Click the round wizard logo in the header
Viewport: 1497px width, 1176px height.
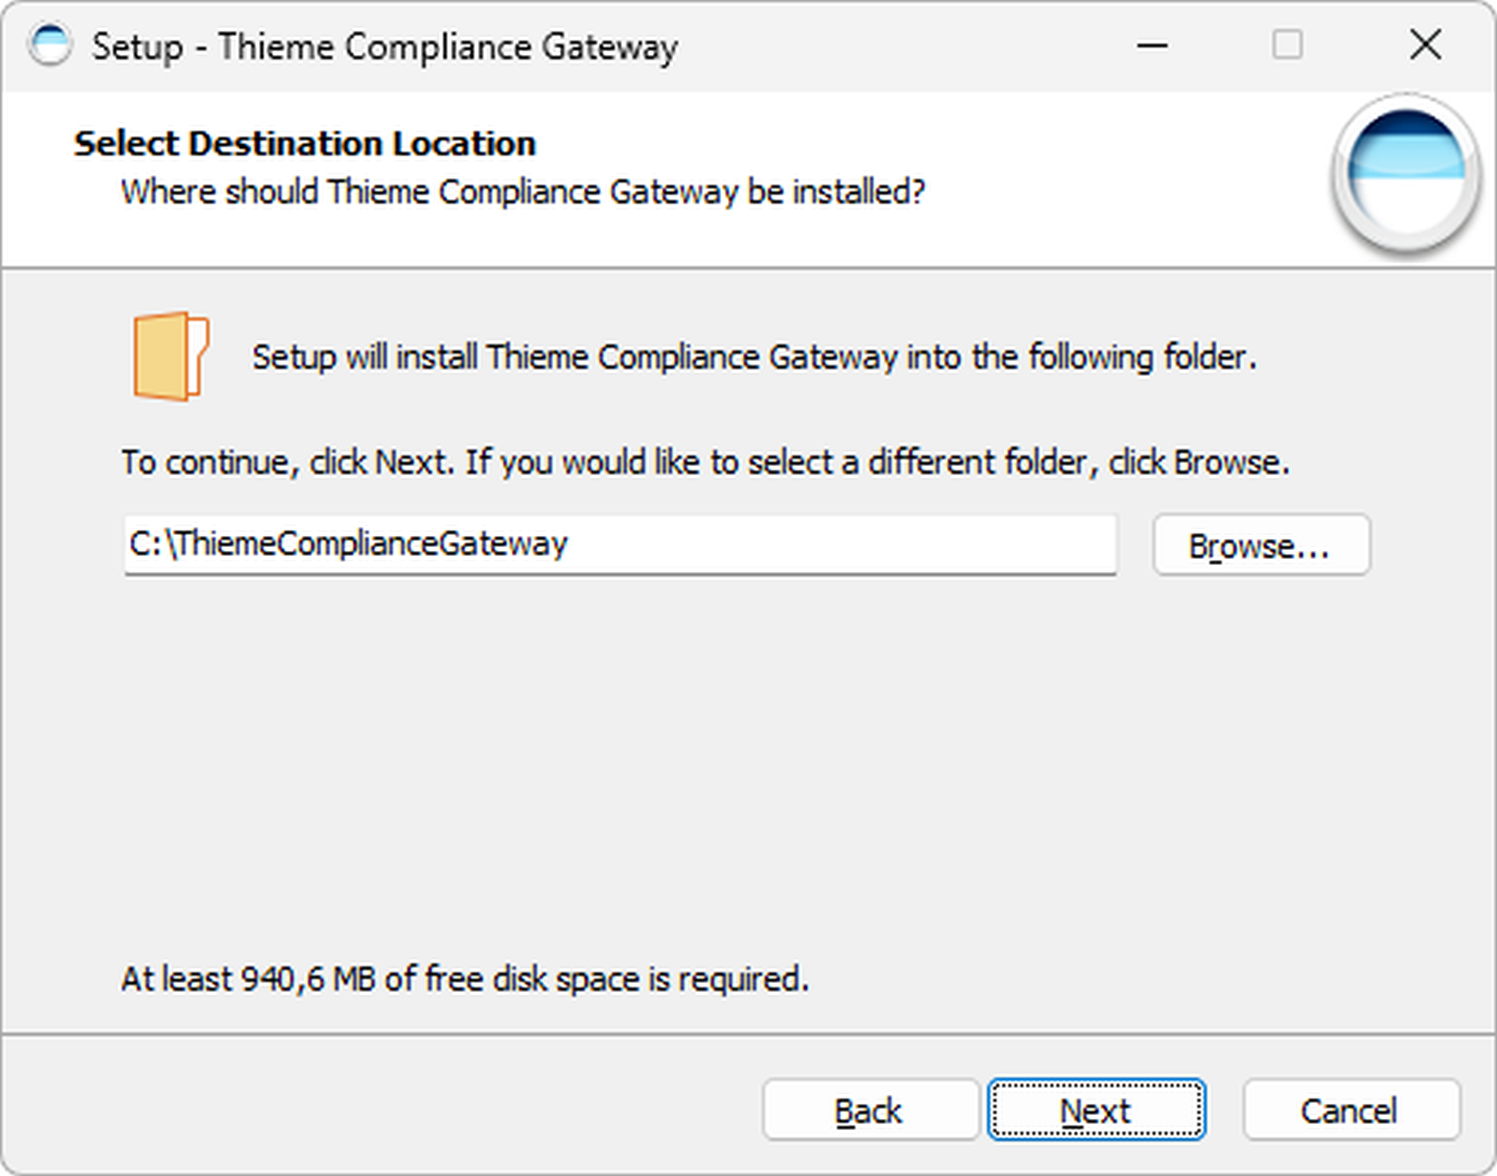pos(1405,173)
